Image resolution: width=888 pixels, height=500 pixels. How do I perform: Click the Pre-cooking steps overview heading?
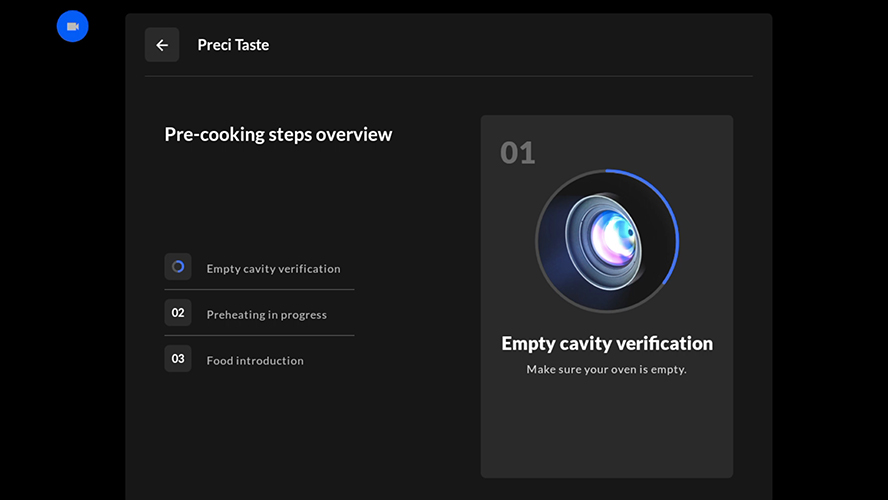click(x=278, y=134)
